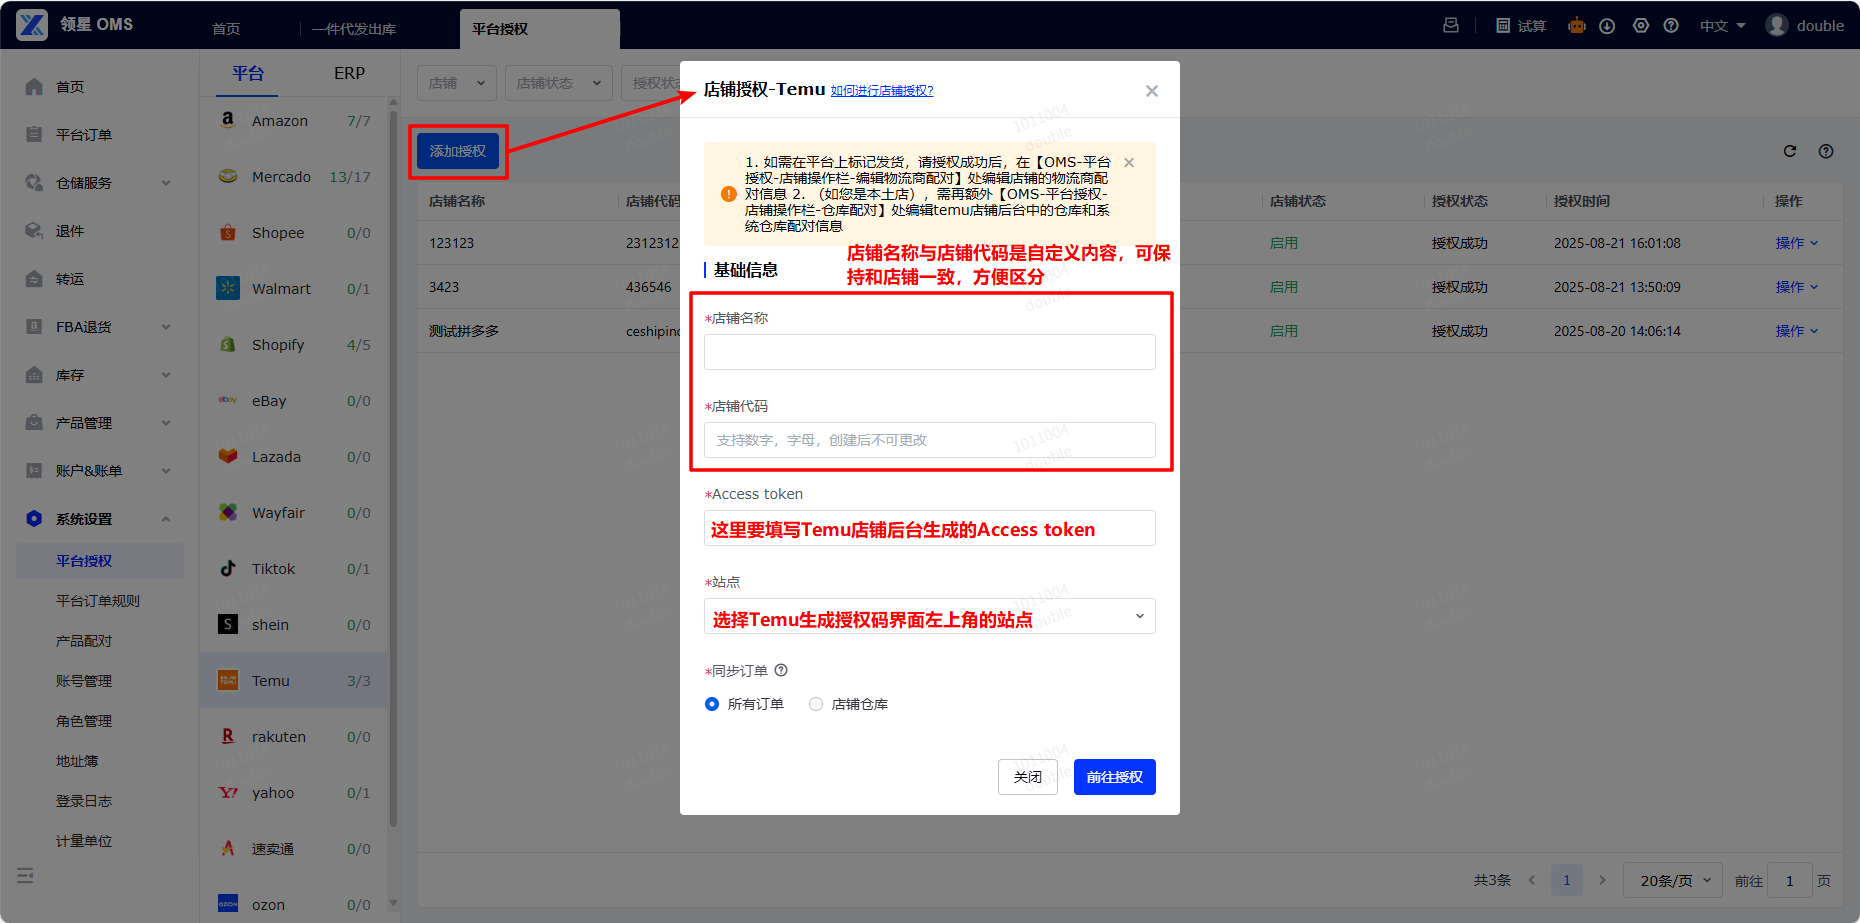
Task: Select rakuten platform in list
Action: (x=294, y=737)
